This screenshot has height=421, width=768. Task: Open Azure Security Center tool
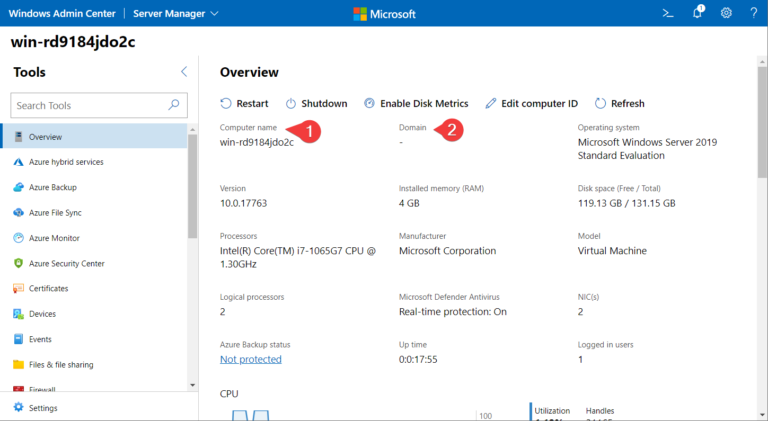click(x=94, y=263)
